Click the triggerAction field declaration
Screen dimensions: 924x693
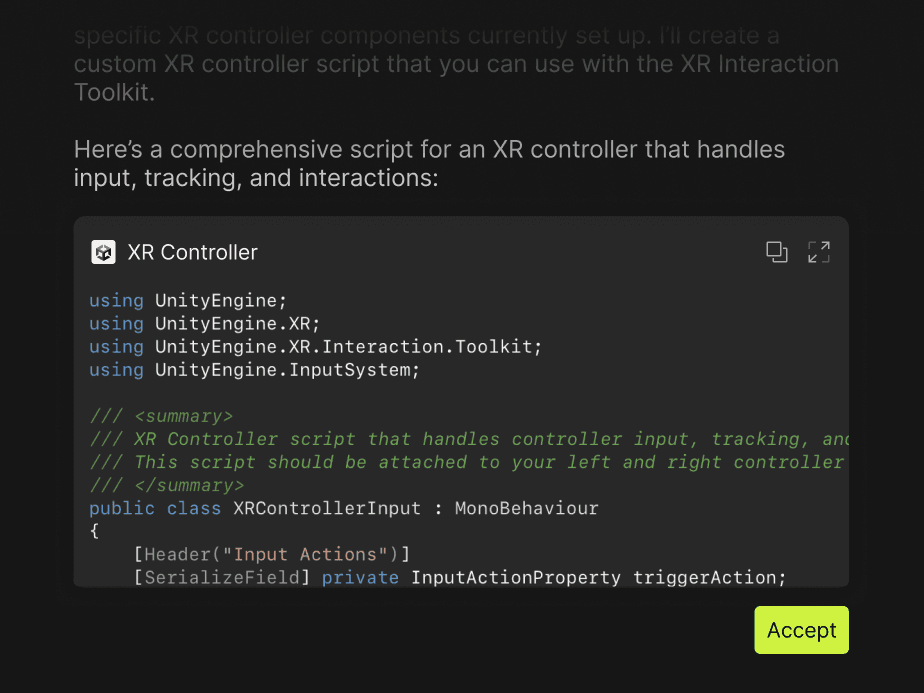460,578
